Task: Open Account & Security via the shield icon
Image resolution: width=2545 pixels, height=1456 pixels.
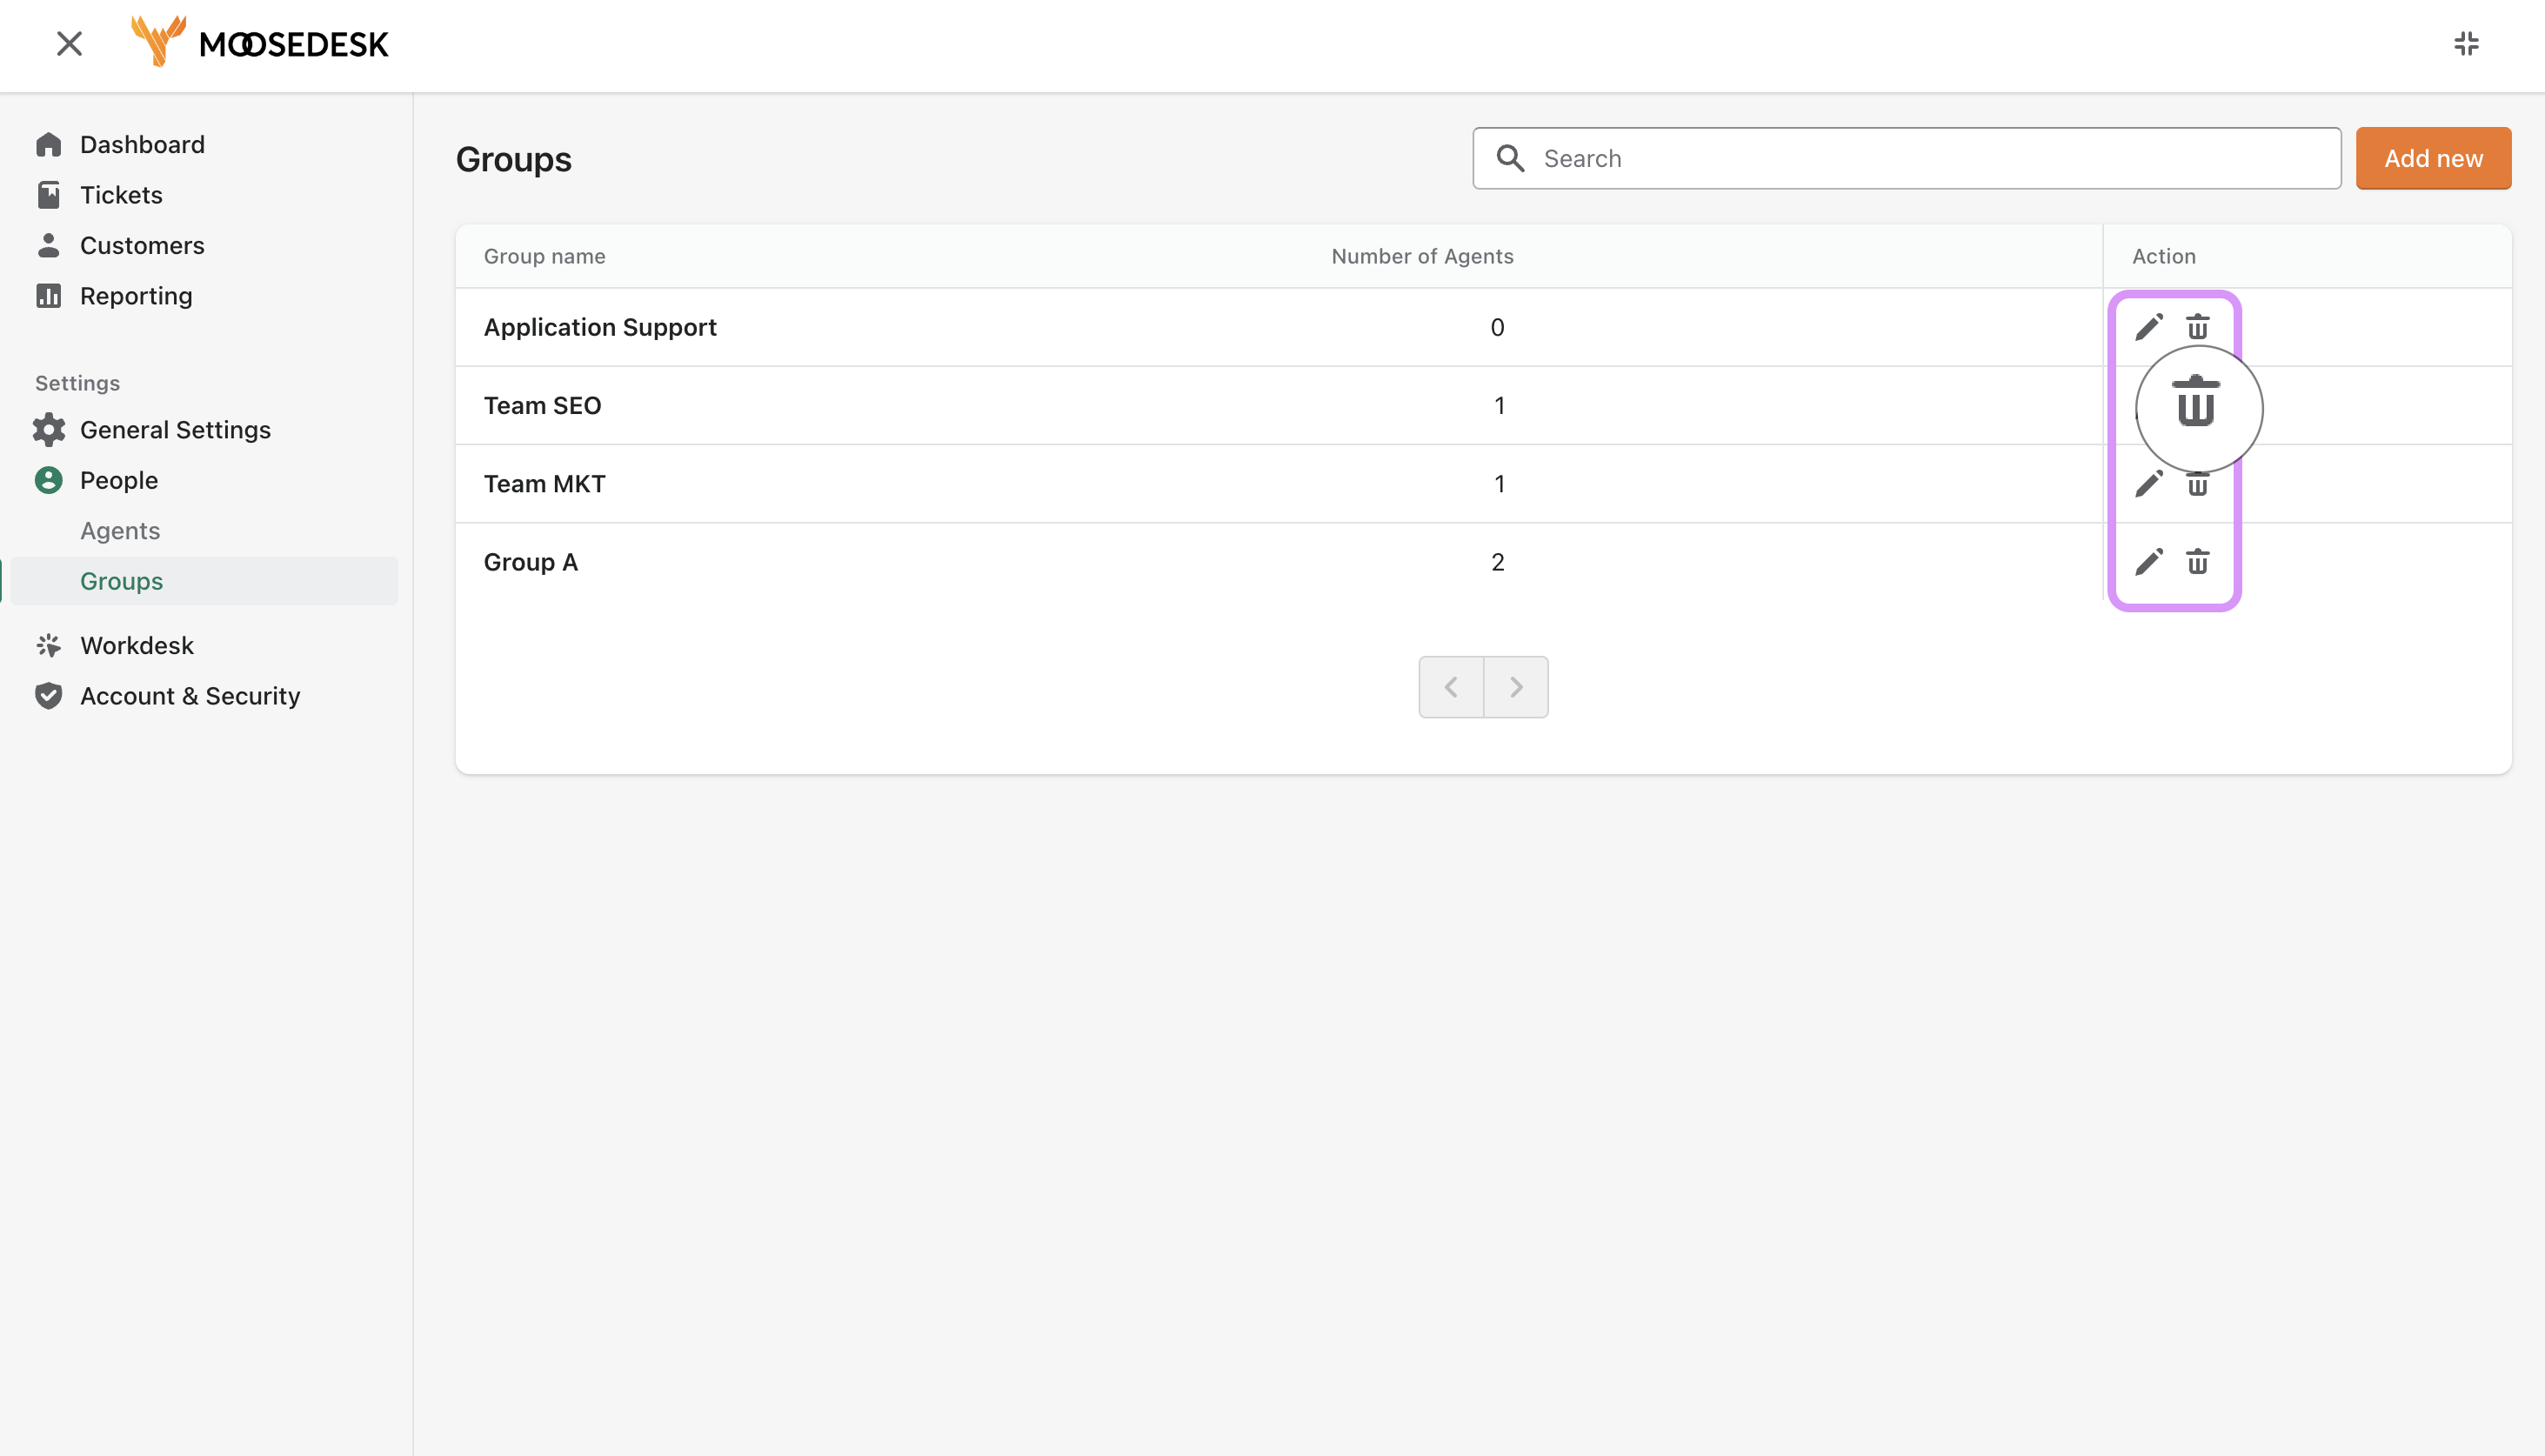Action: tap(48, 696)
